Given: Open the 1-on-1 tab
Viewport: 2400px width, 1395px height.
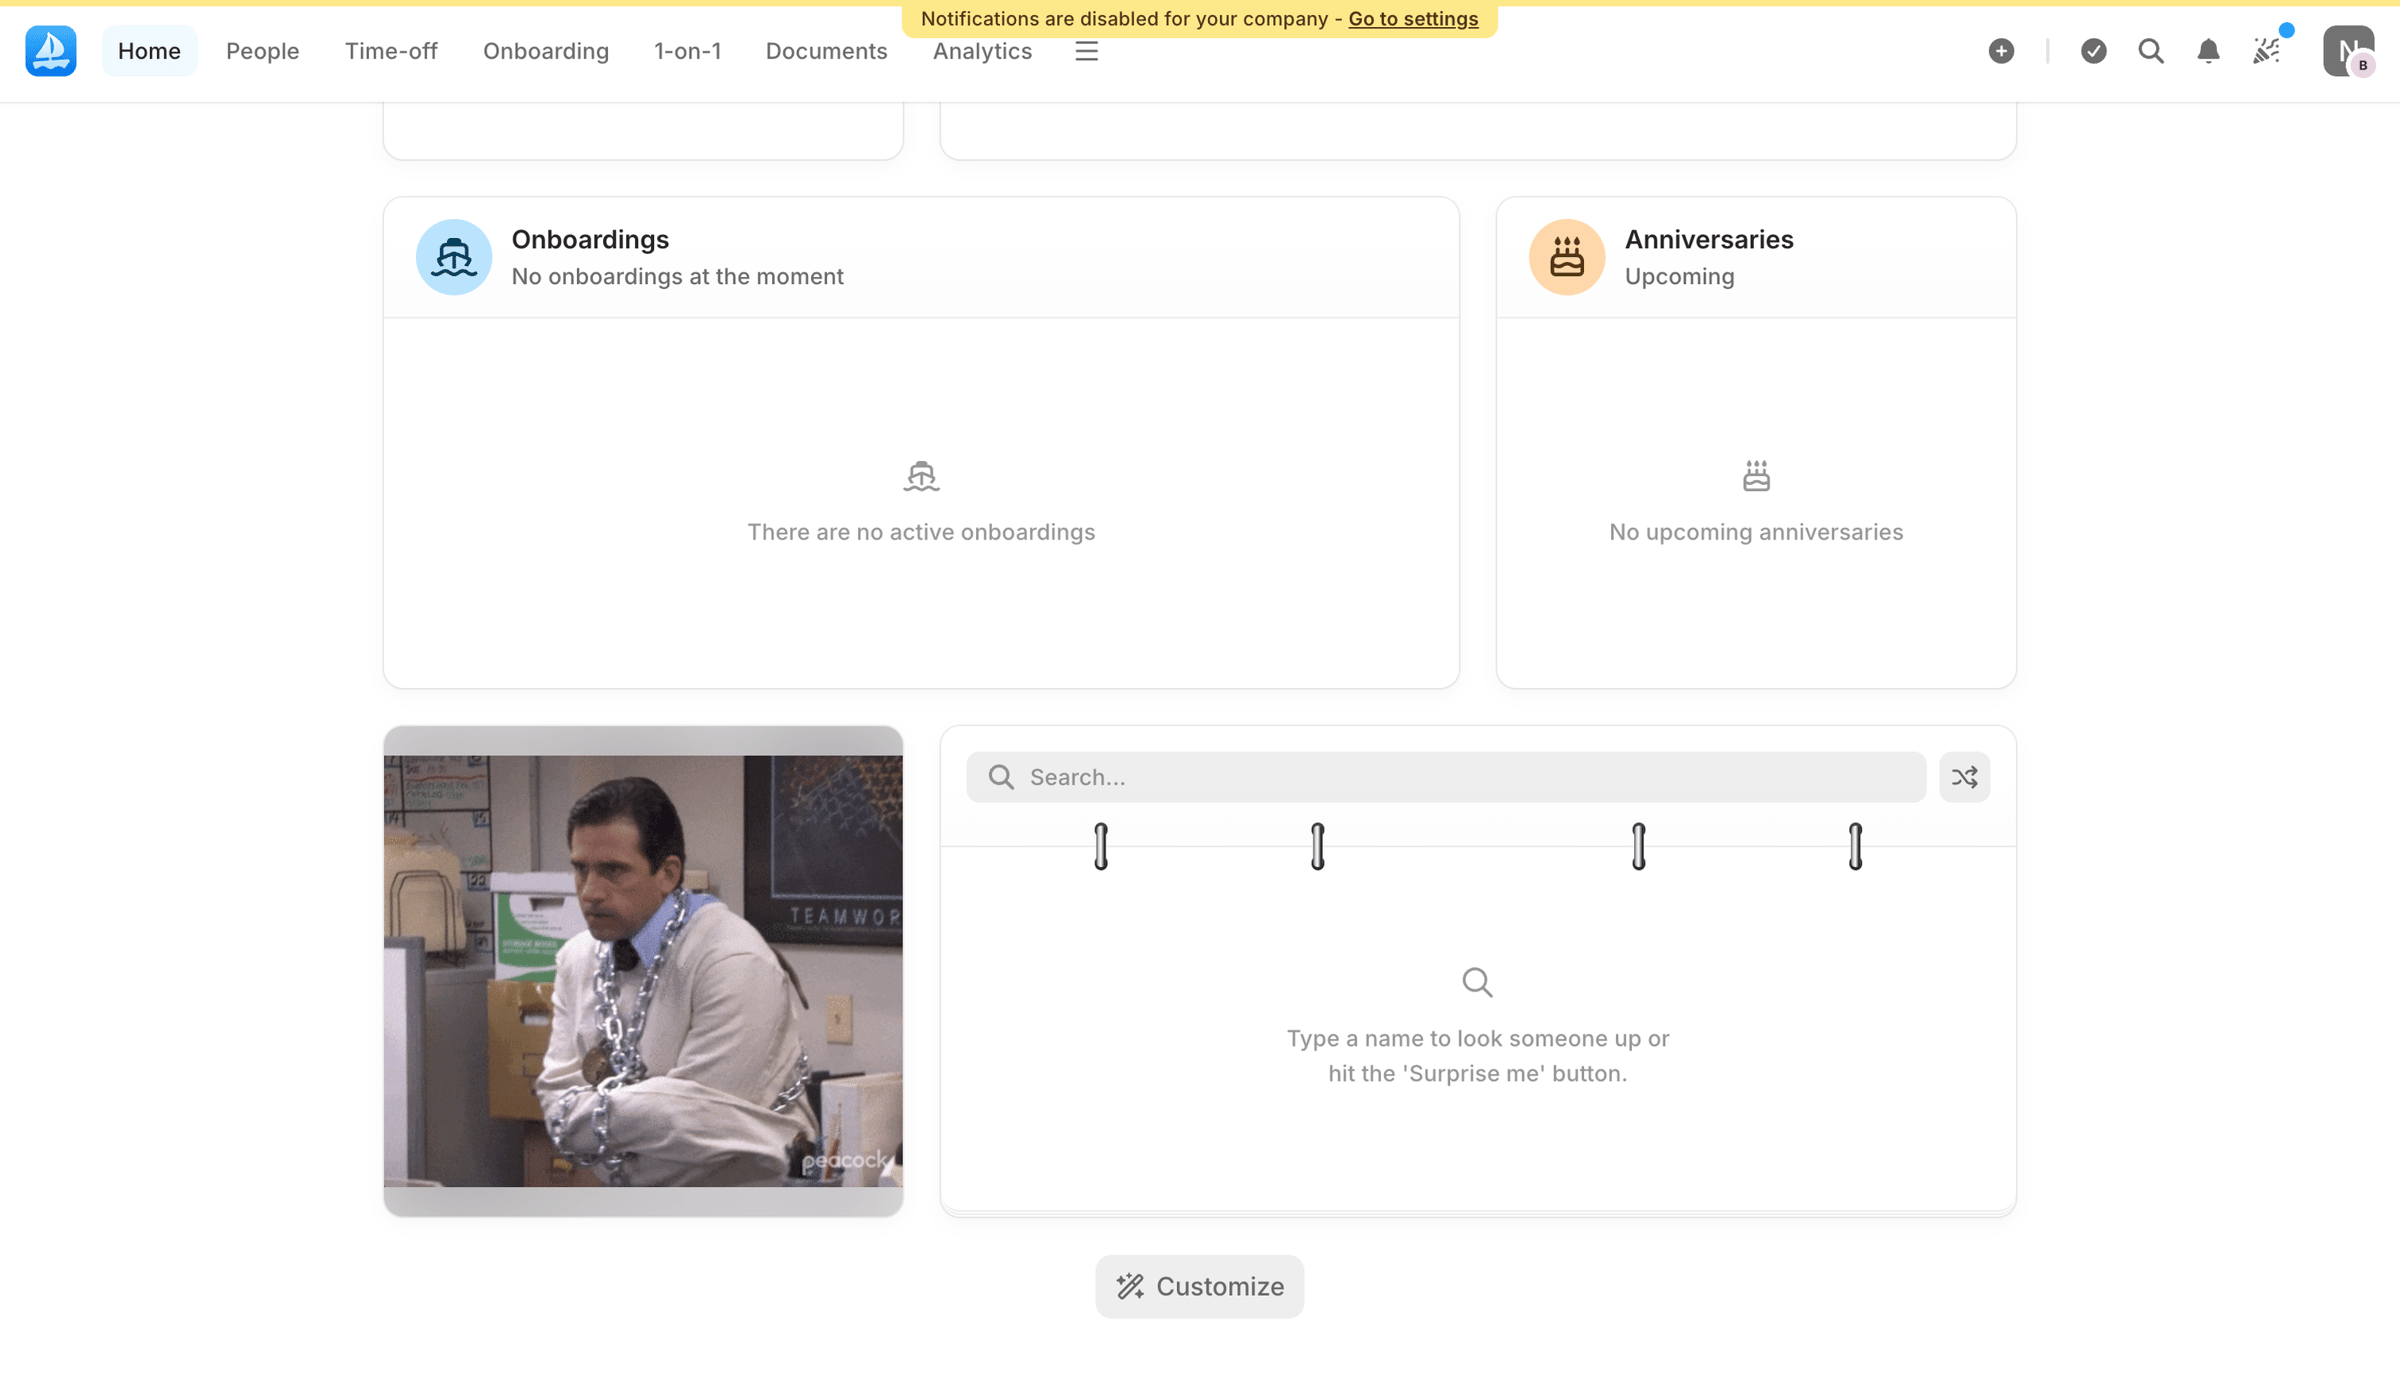Looking at the screenshot, I should pos(687,51).
